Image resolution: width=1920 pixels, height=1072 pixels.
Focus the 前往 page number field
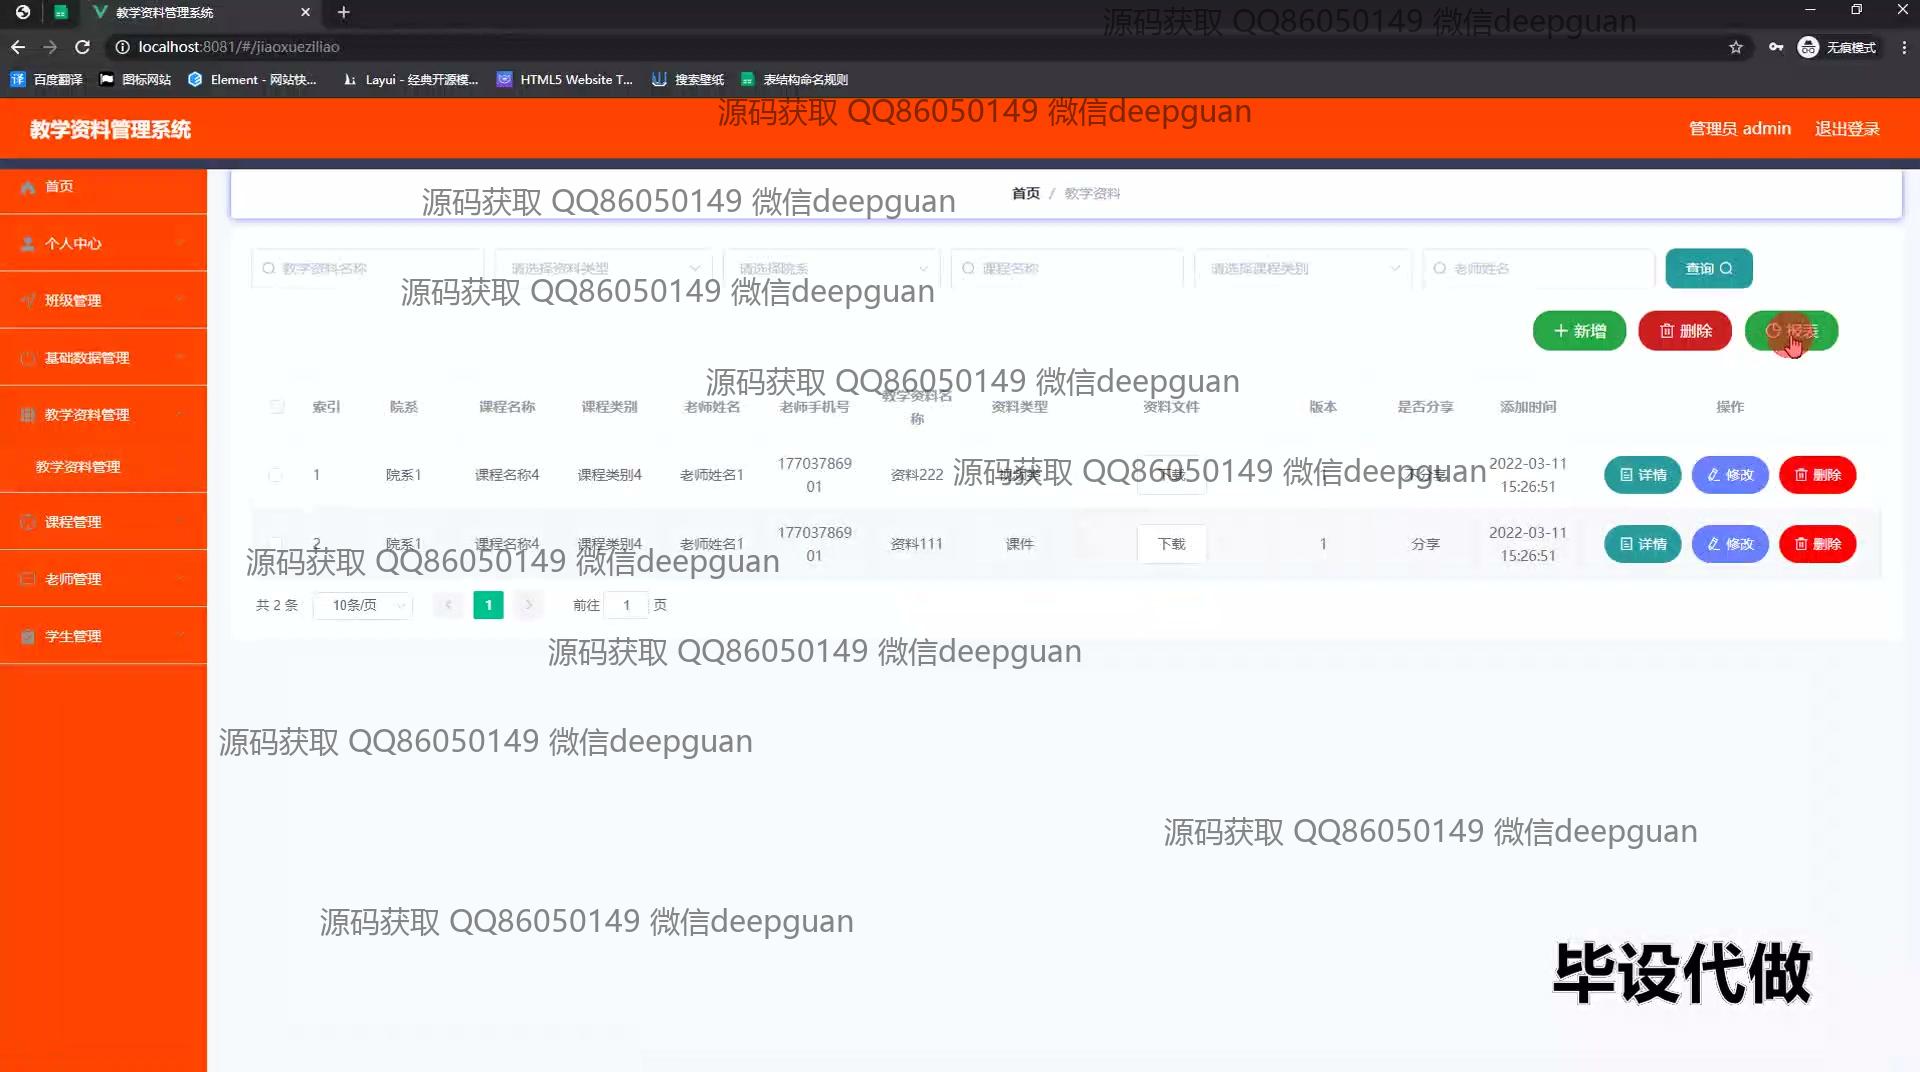[627, 605]
